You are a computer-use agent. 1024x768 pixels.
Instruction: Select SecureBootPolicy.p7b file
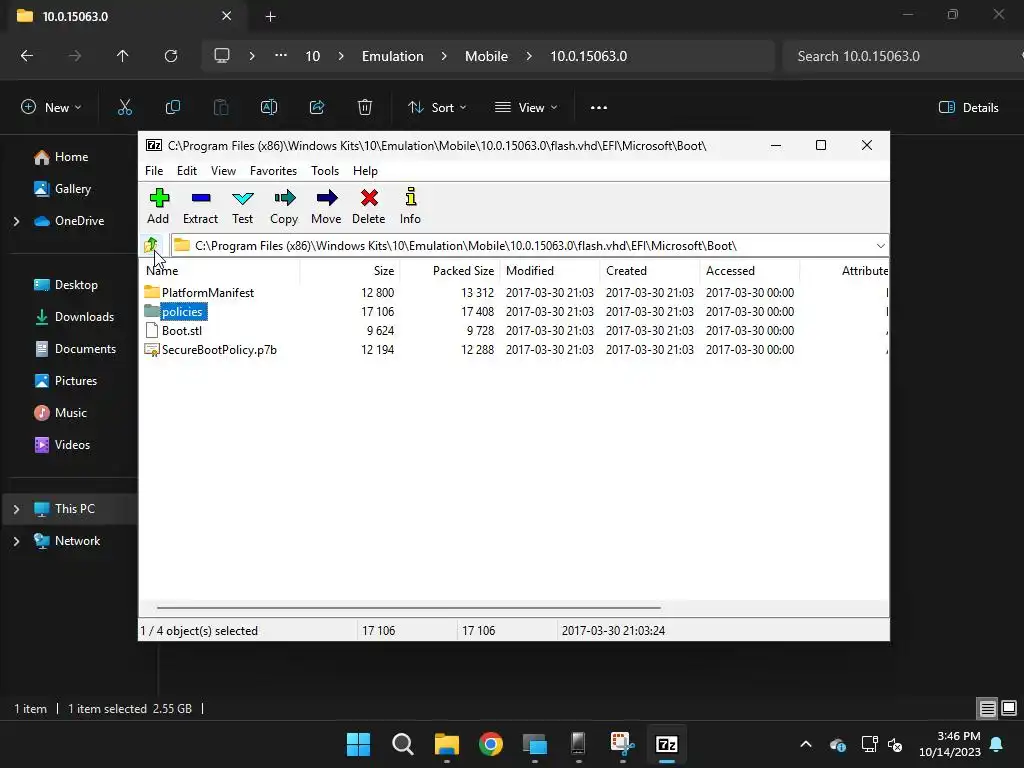(x=219, y=349)
